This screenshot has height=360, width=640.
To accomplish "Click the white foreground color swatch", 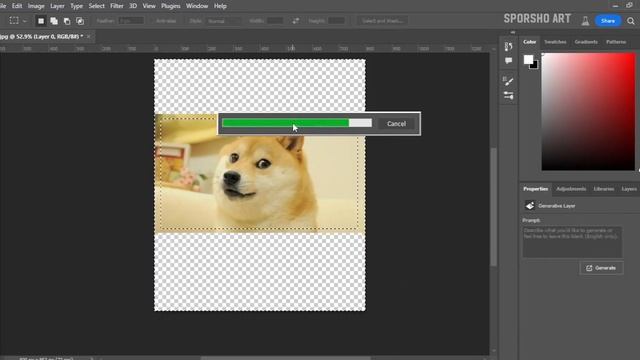I will click(x=528, y=60).
